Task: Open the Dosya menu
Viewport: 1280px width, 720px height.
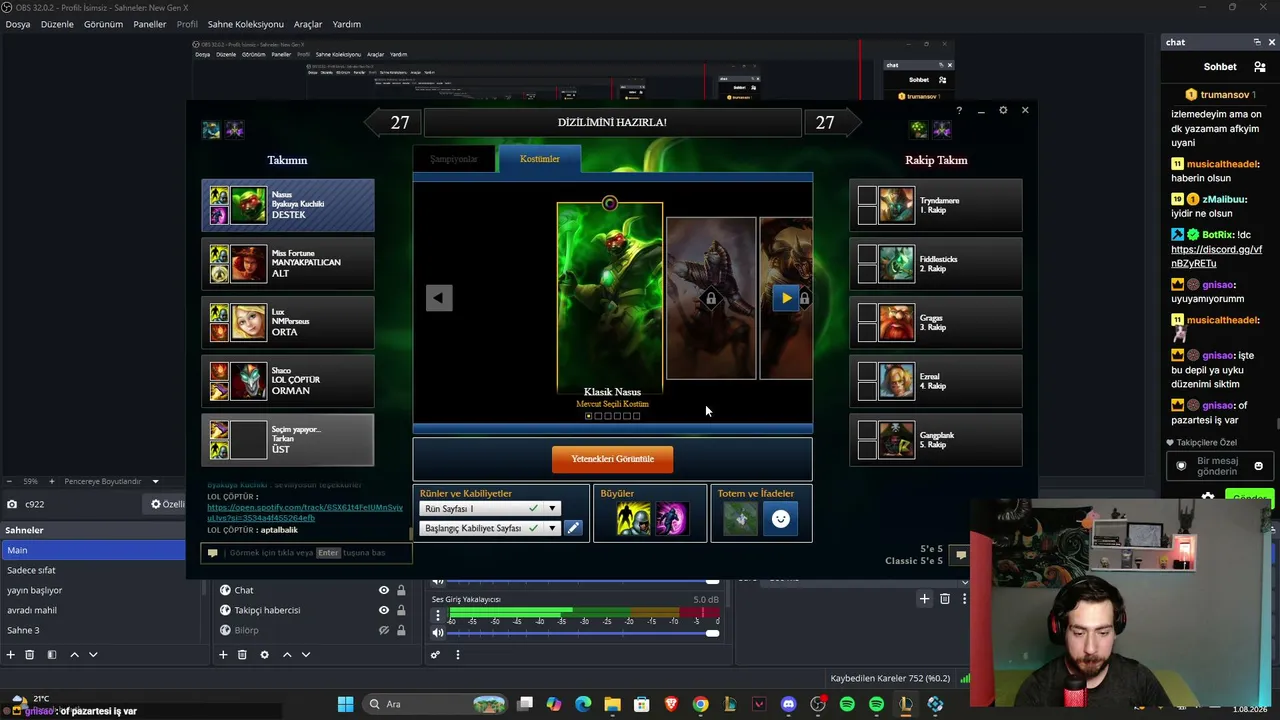Action: (18, 24)
